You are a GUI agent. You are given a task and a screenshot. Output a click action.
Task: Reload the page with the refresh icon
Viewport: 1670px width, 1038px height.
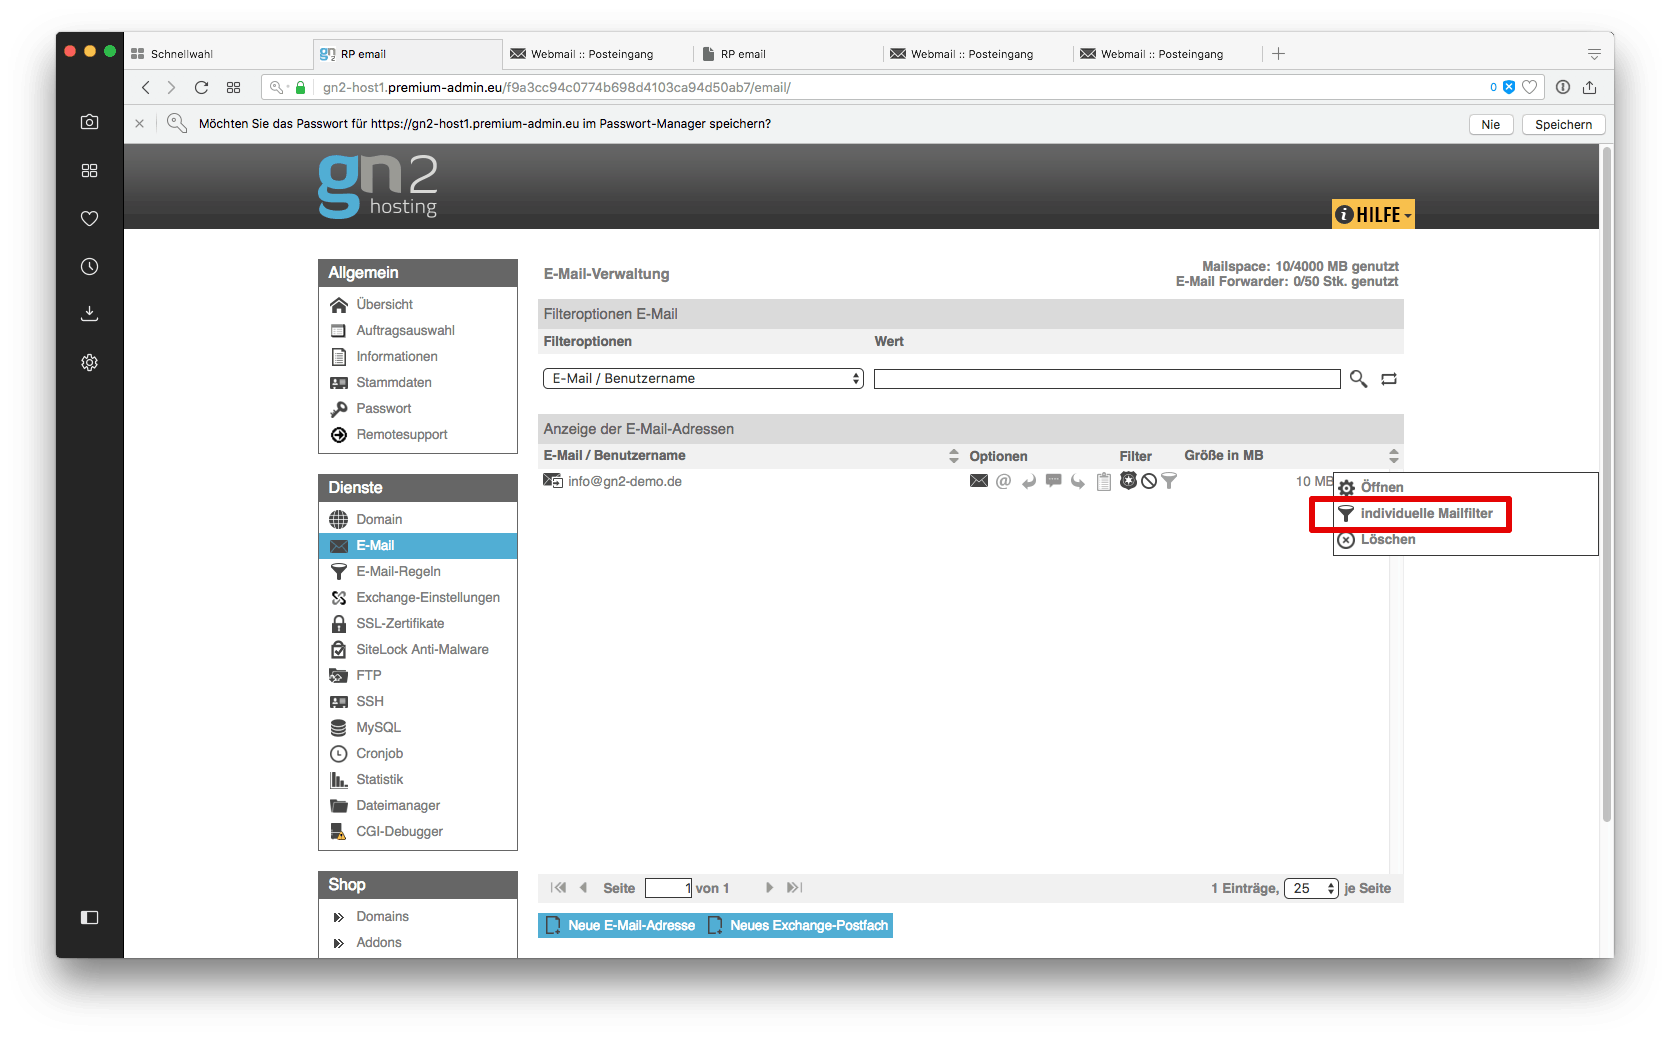[201, 87]
